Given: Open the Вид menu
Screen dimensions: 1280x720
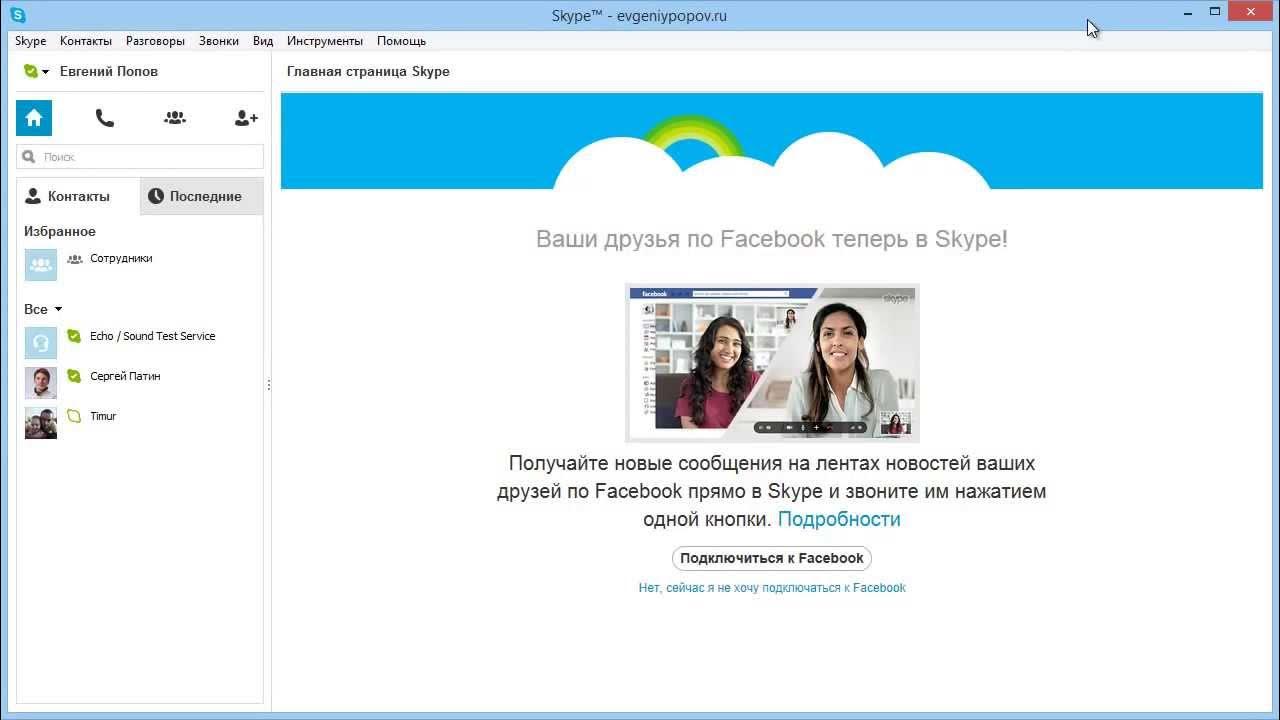Looking at the screenshot, I should [x=263, y=41].
